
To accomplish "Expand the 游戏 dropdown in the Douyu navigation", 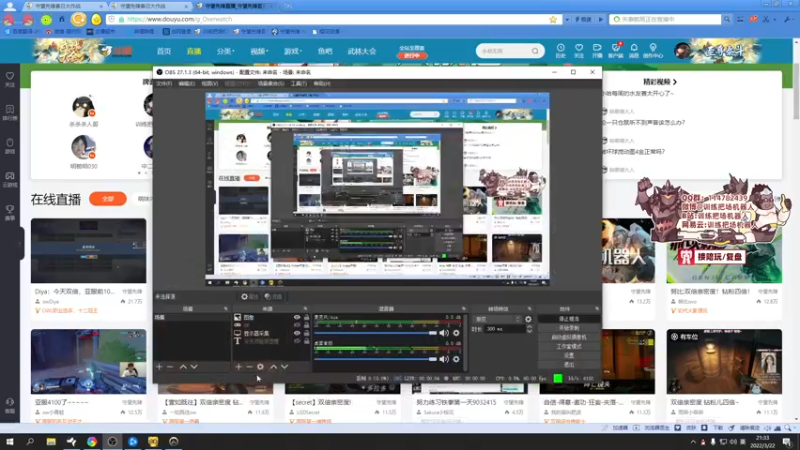I will (293, 51).
